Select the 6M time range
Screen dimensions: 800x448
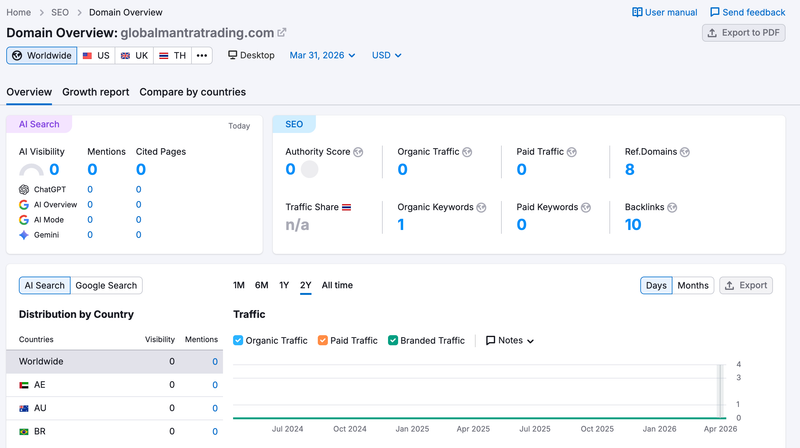pos(262,285)
